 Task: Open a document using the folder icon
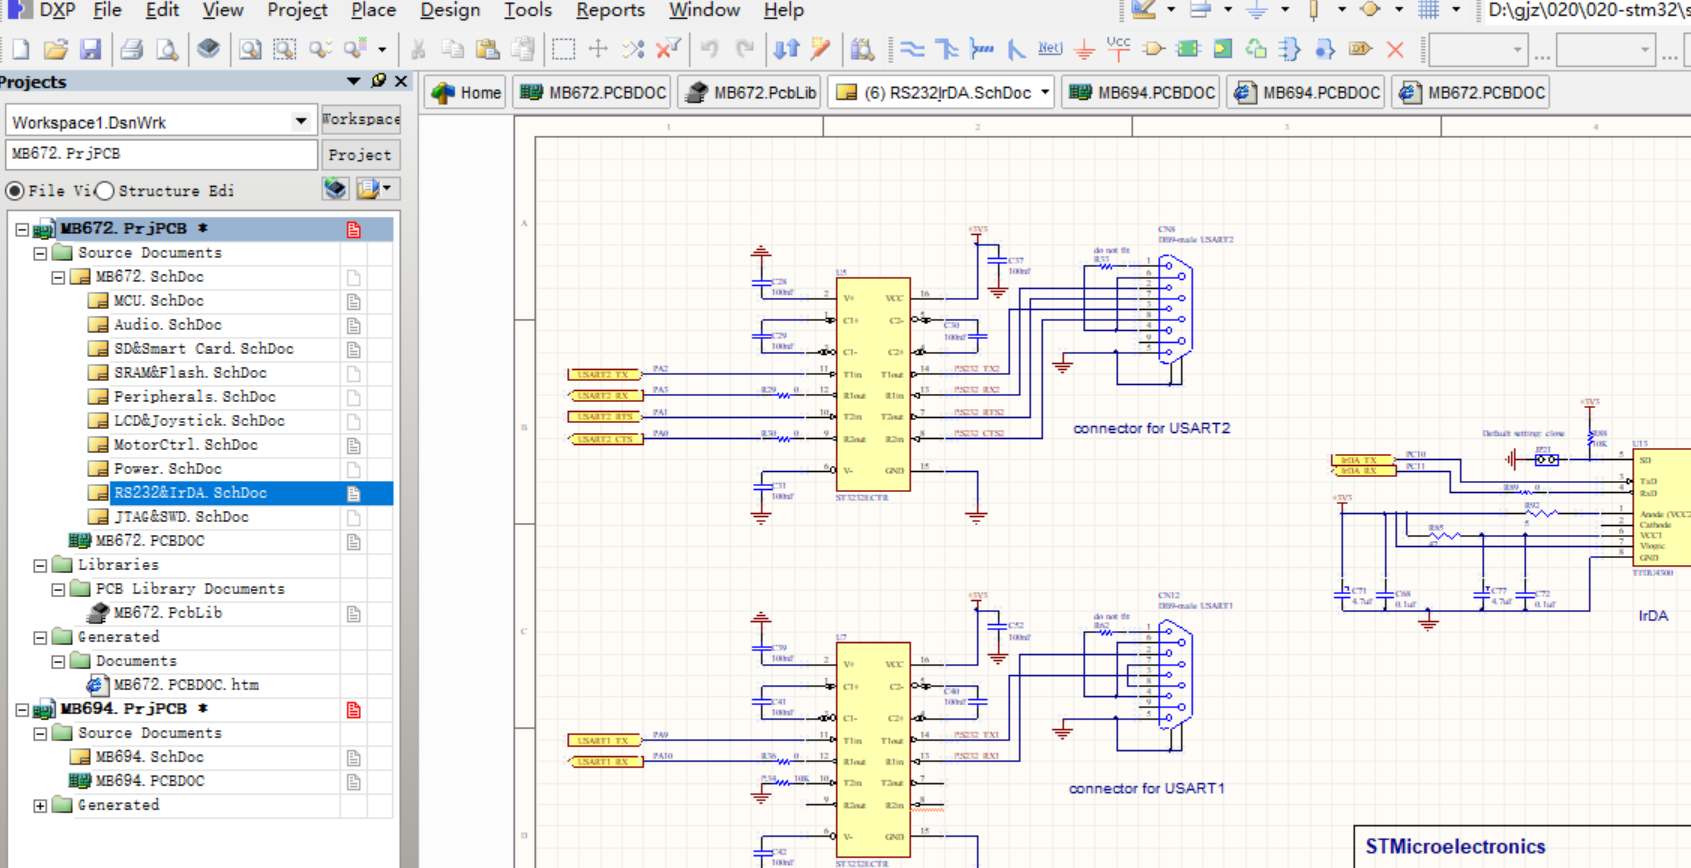coord(56,49)
